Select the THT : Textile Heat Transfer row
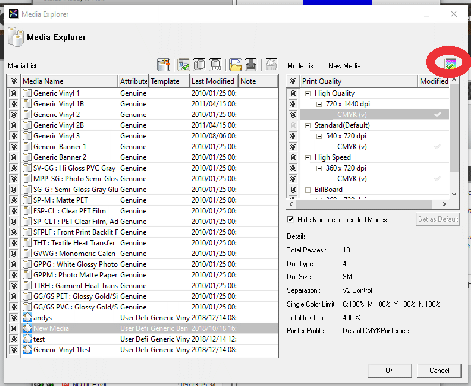 [149, 243]
